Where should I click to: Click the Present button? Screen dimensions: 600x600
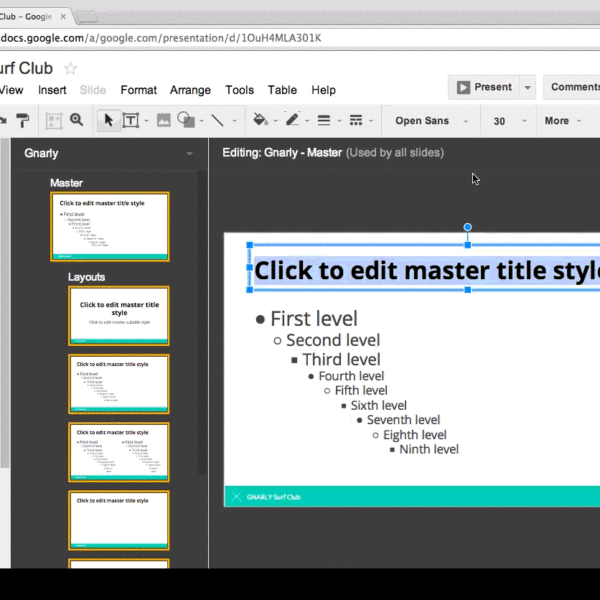click(484, 87)
